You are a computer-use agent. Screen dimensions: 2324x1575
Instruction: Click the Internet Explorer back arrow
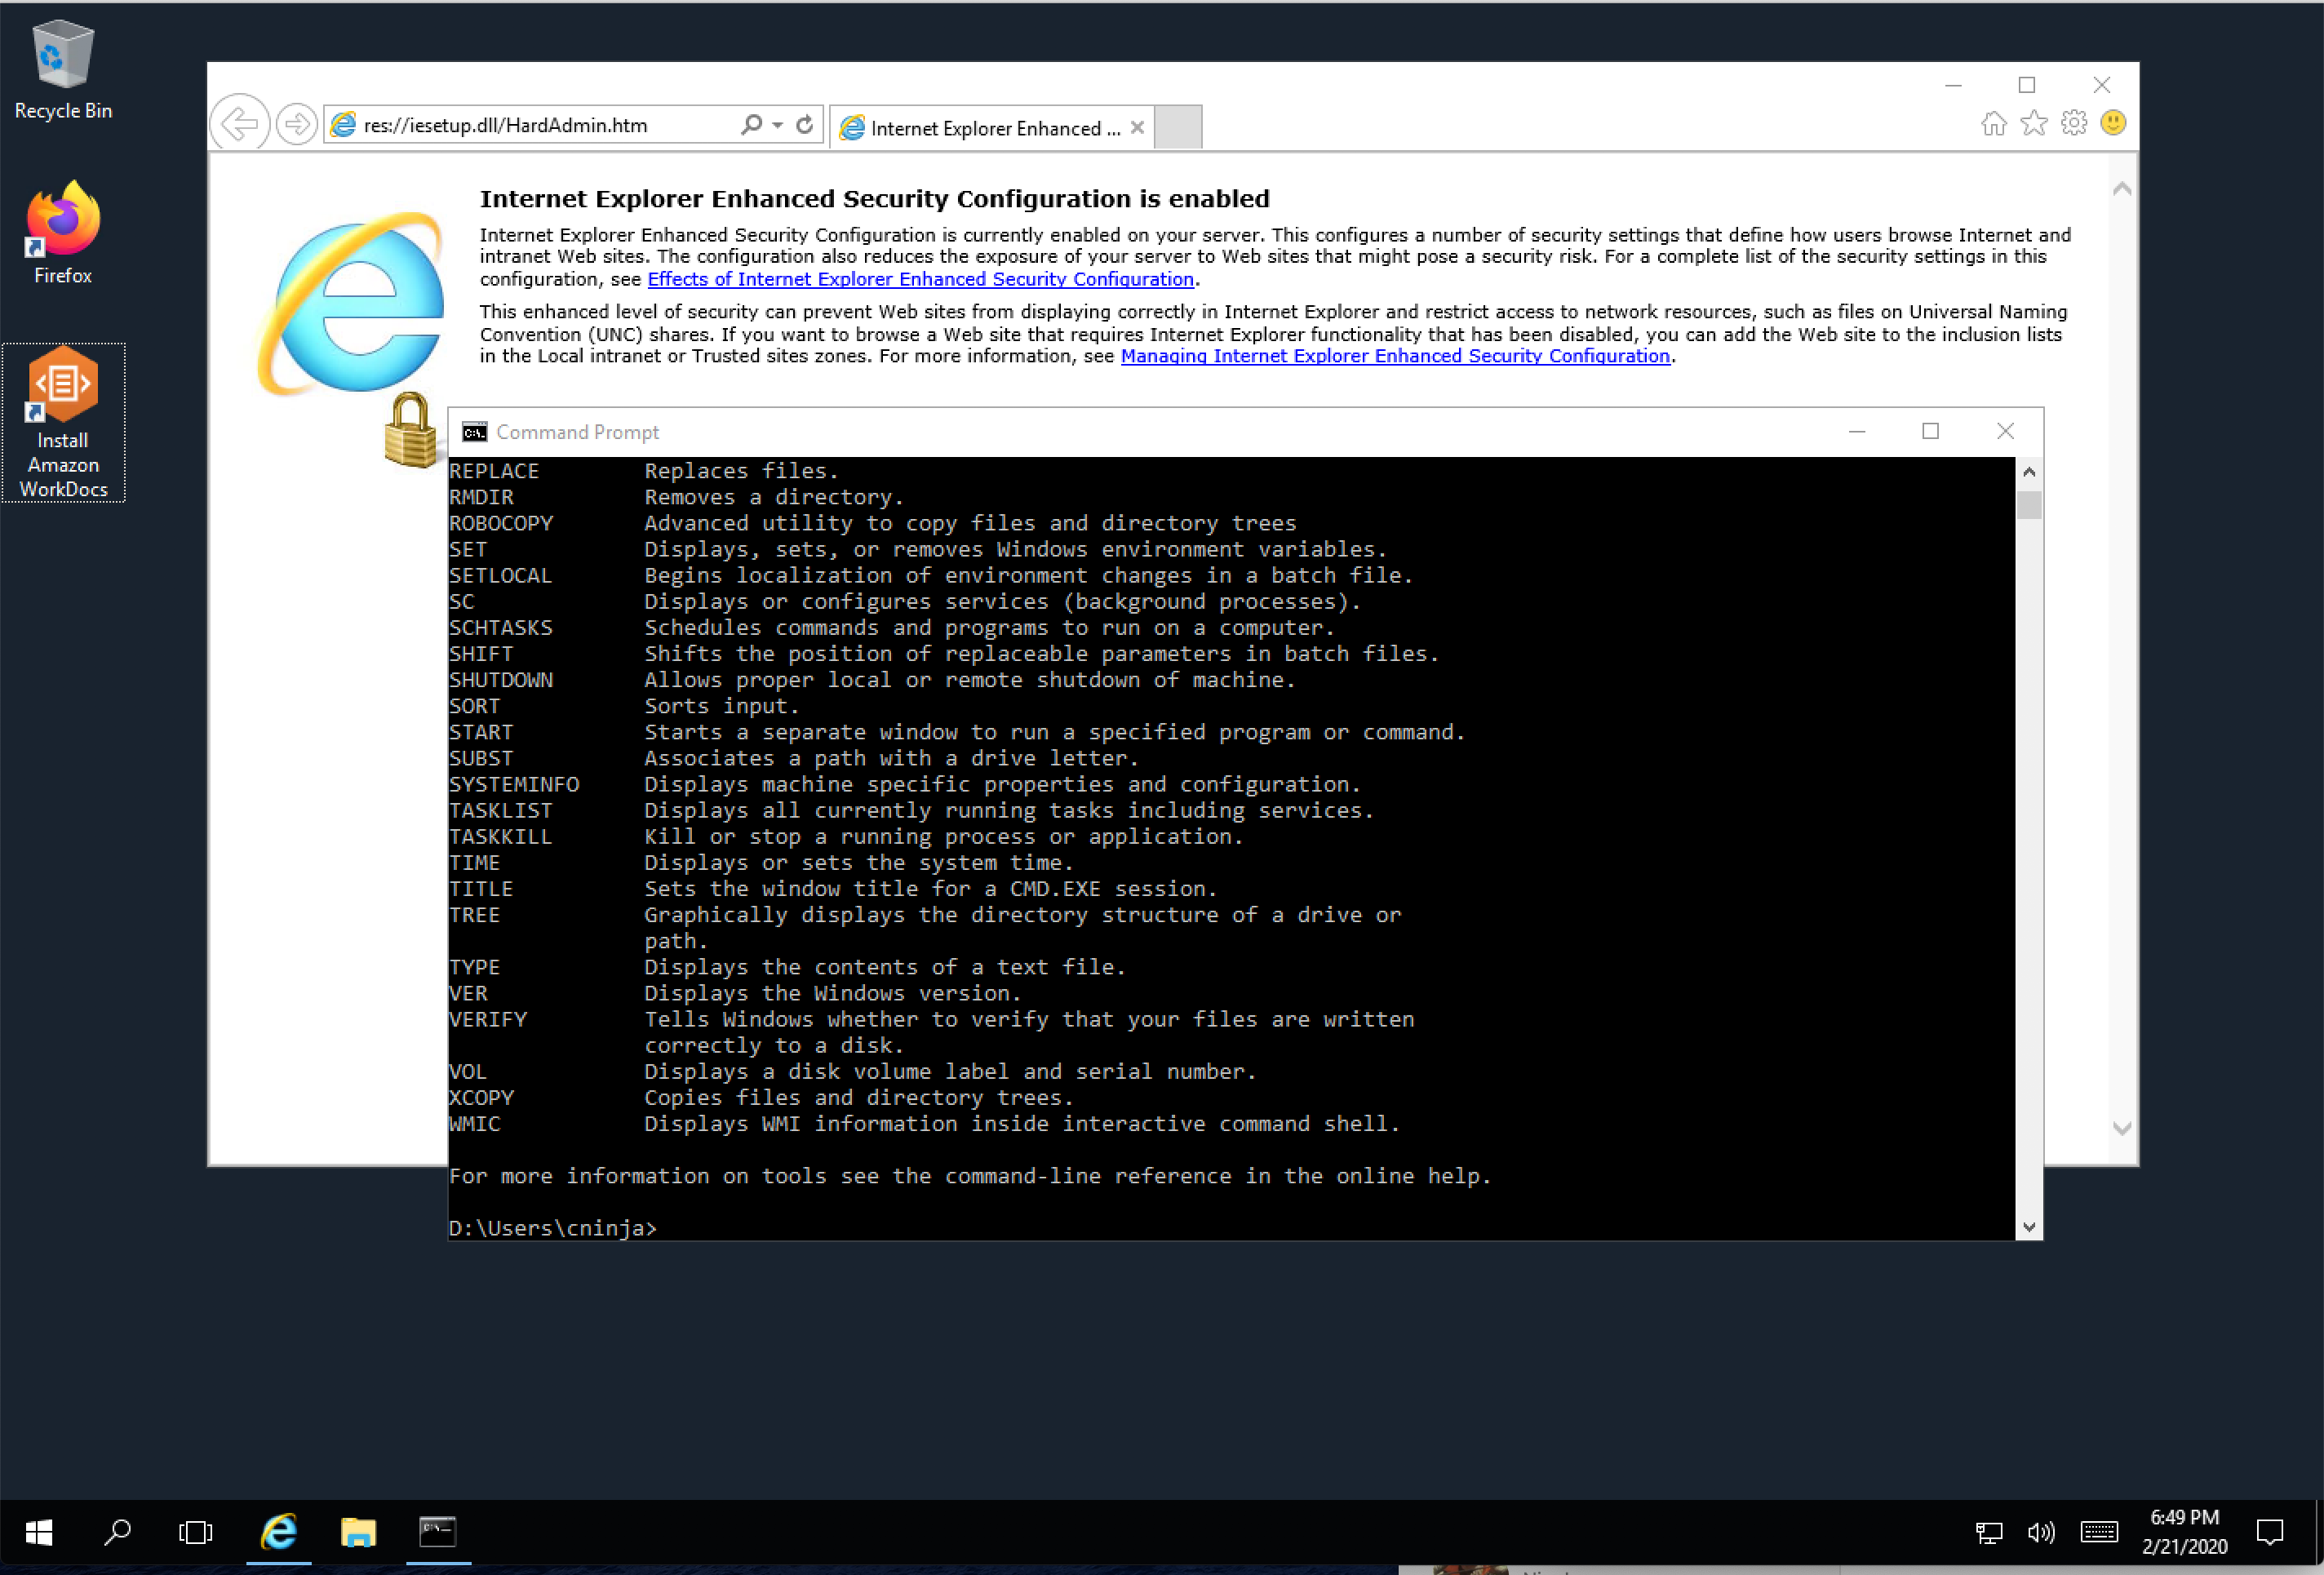pos(240,124)
